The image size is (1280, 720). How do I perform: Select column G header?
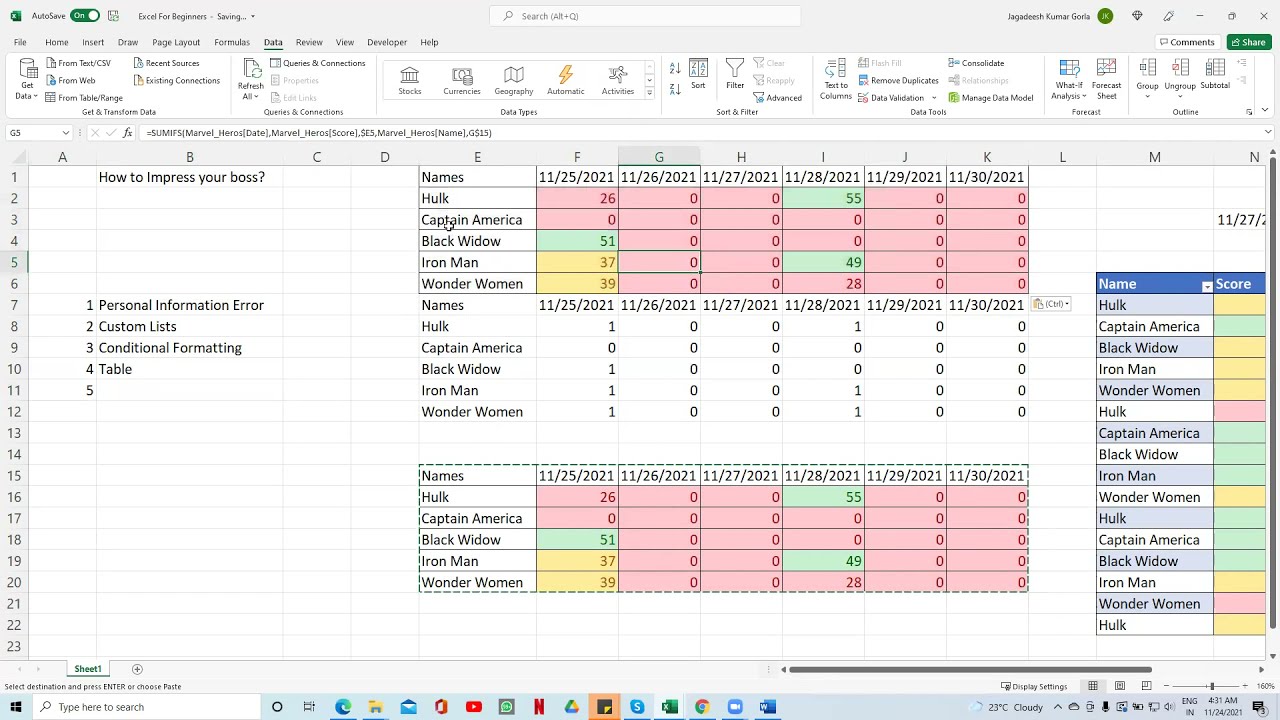(659, 157)
